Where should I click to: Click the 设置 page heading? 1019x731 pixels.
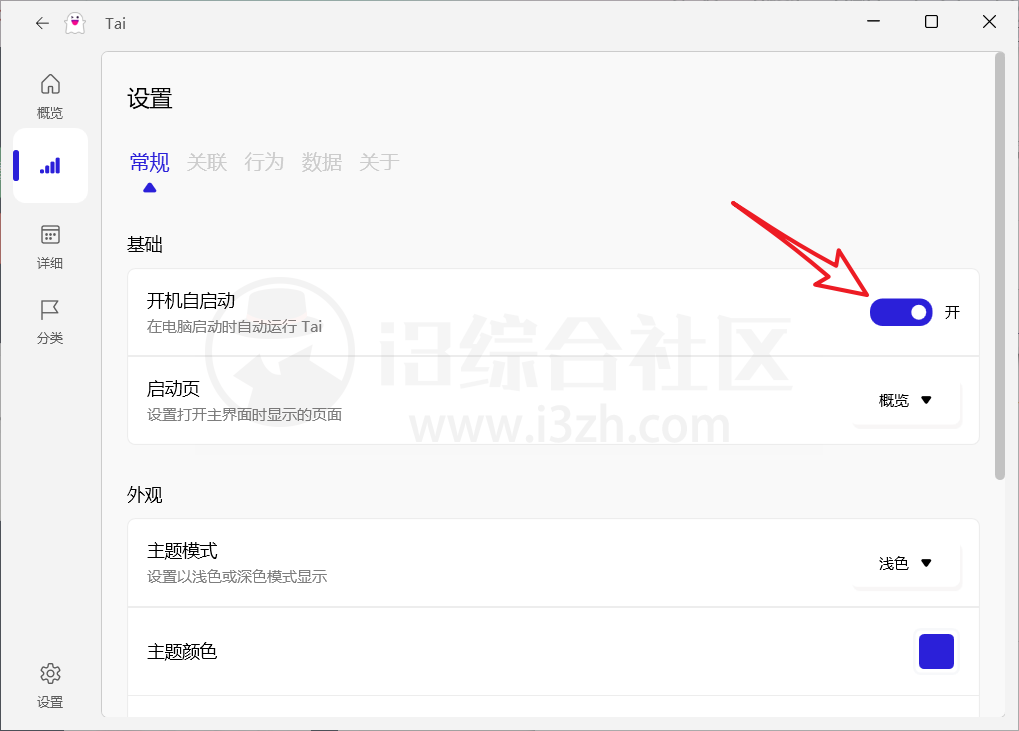coord(149,99)
